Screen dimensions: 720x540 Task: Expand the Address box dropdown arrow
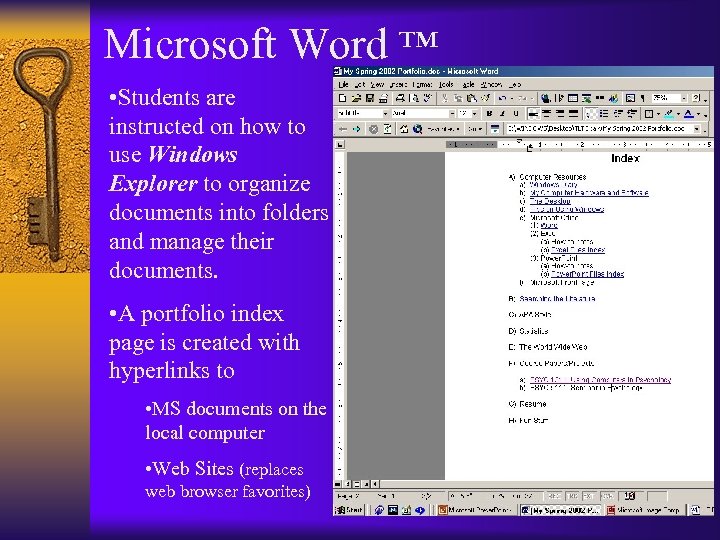pos(697,129)
